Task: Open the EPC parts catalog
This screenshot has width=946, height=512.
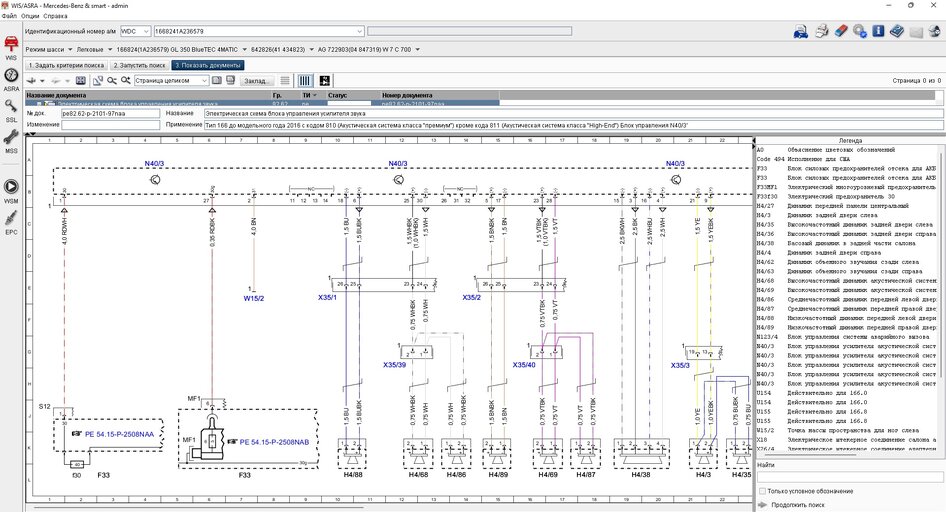Action: pyautogui.click(x=11, y=218)
